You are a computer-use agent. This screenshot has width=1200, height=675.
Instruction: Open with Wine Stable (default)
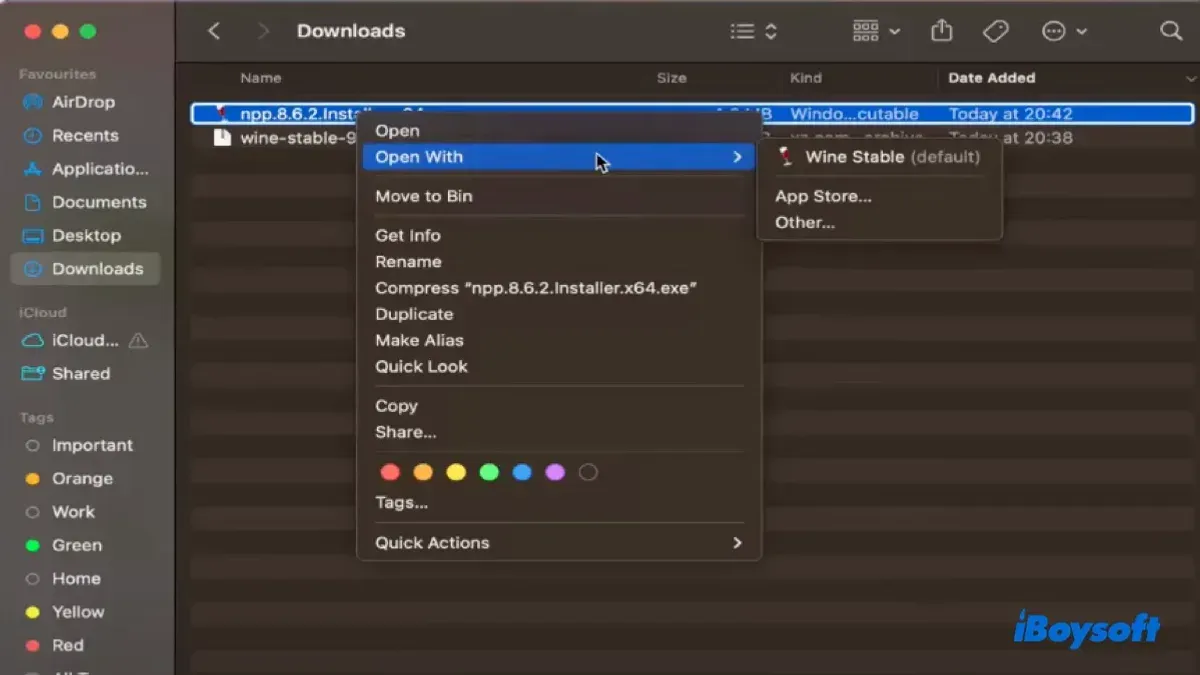(879, 157)
